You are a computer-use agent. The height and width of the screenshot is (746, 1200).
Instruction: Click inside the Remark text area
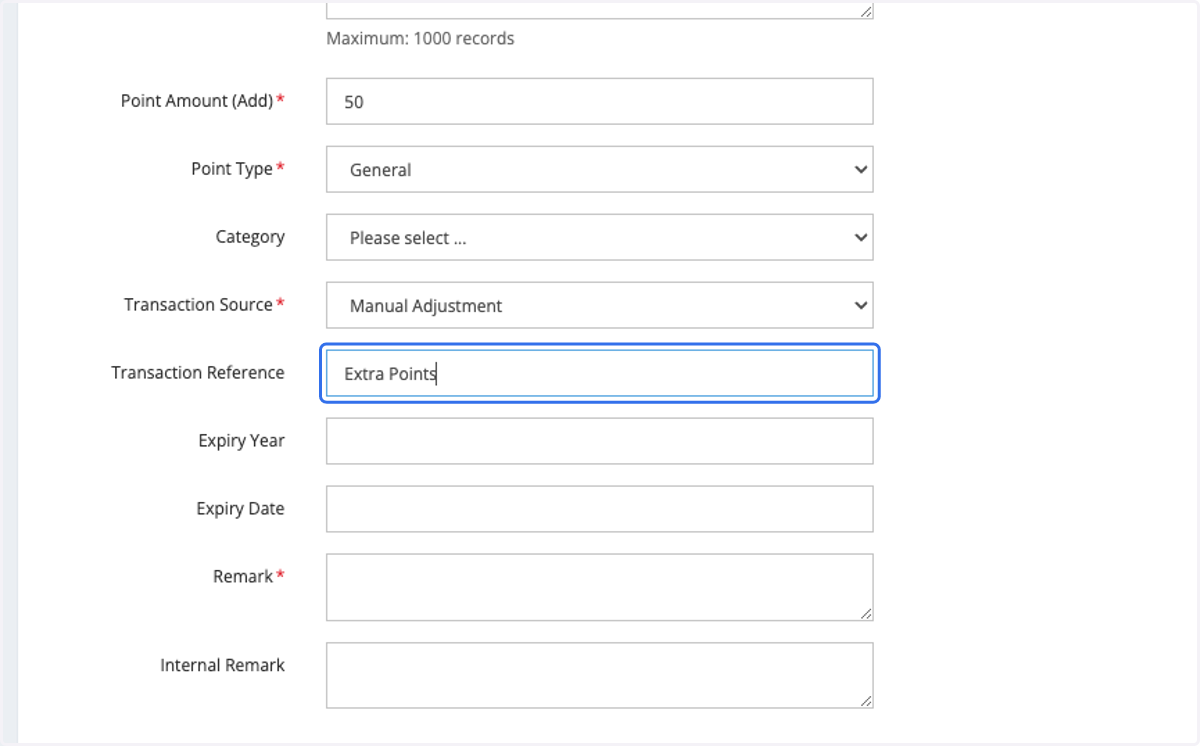click(x=599, y=587)
